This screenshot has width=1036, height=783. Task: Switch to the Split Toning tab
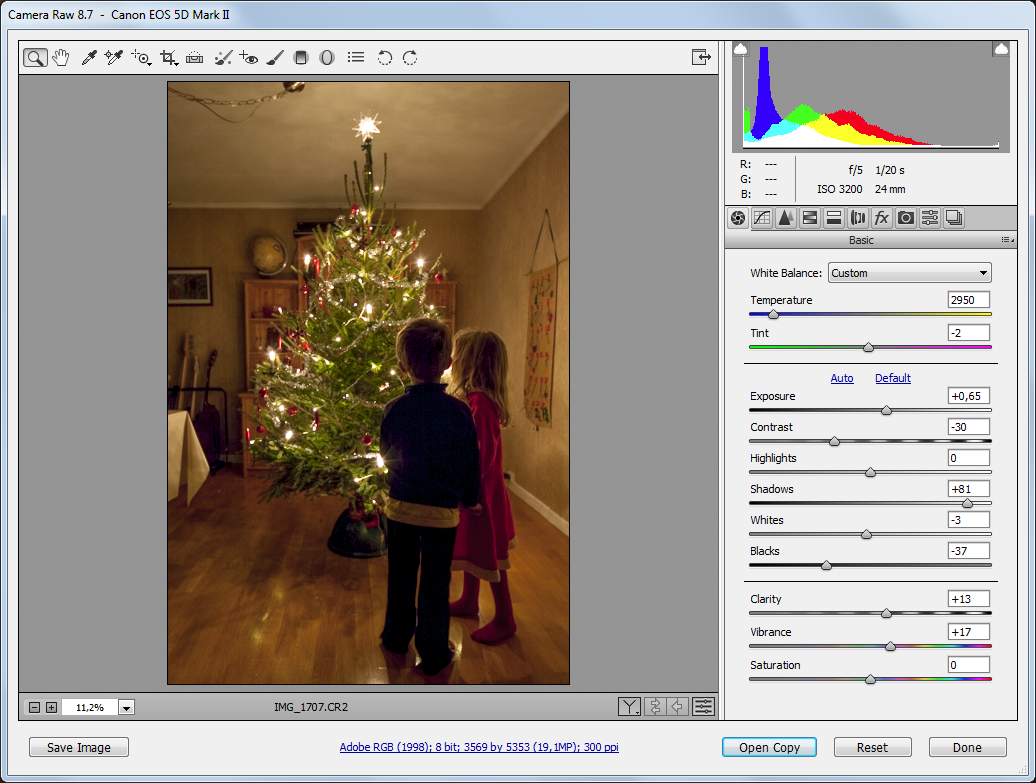click(834, 218)
